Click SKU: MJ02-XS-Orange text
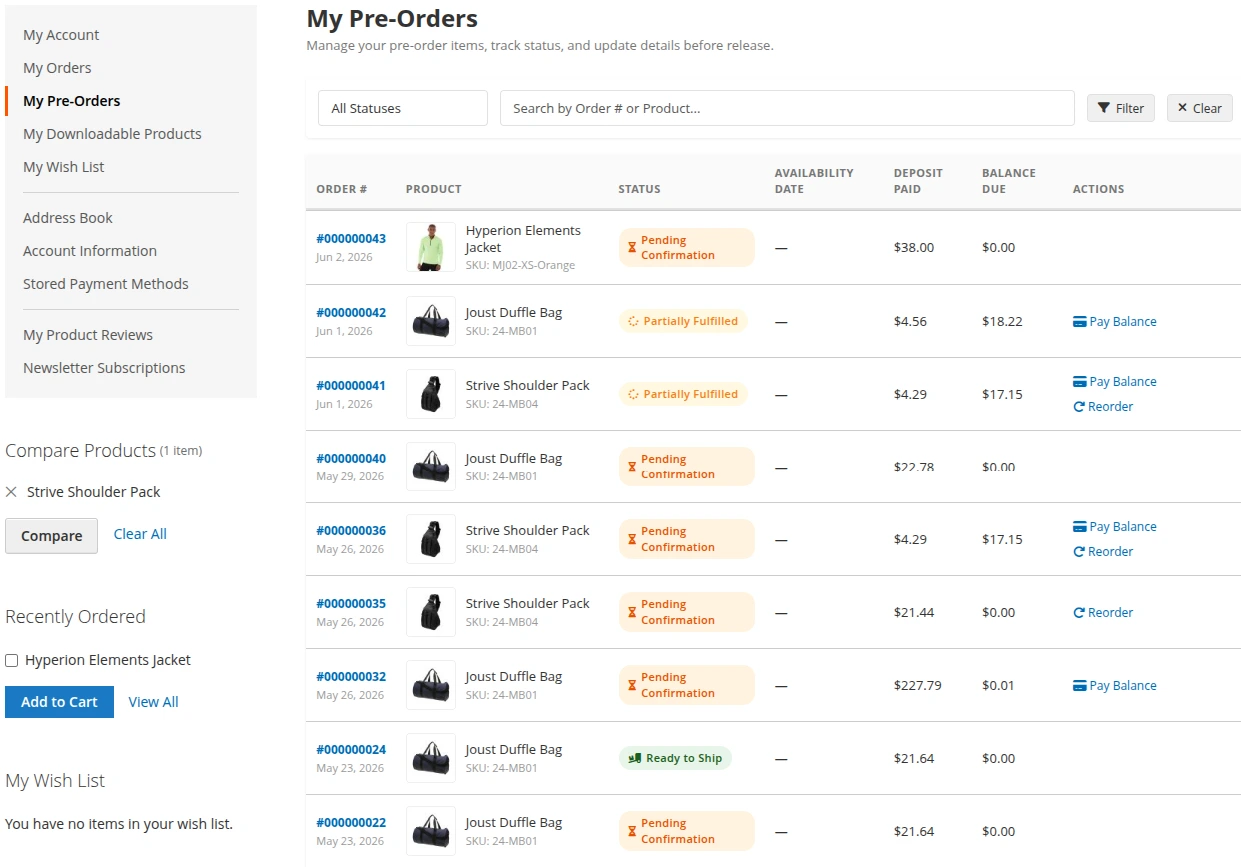Screen dimensions: 1241x867 click(x=520, y=266)
